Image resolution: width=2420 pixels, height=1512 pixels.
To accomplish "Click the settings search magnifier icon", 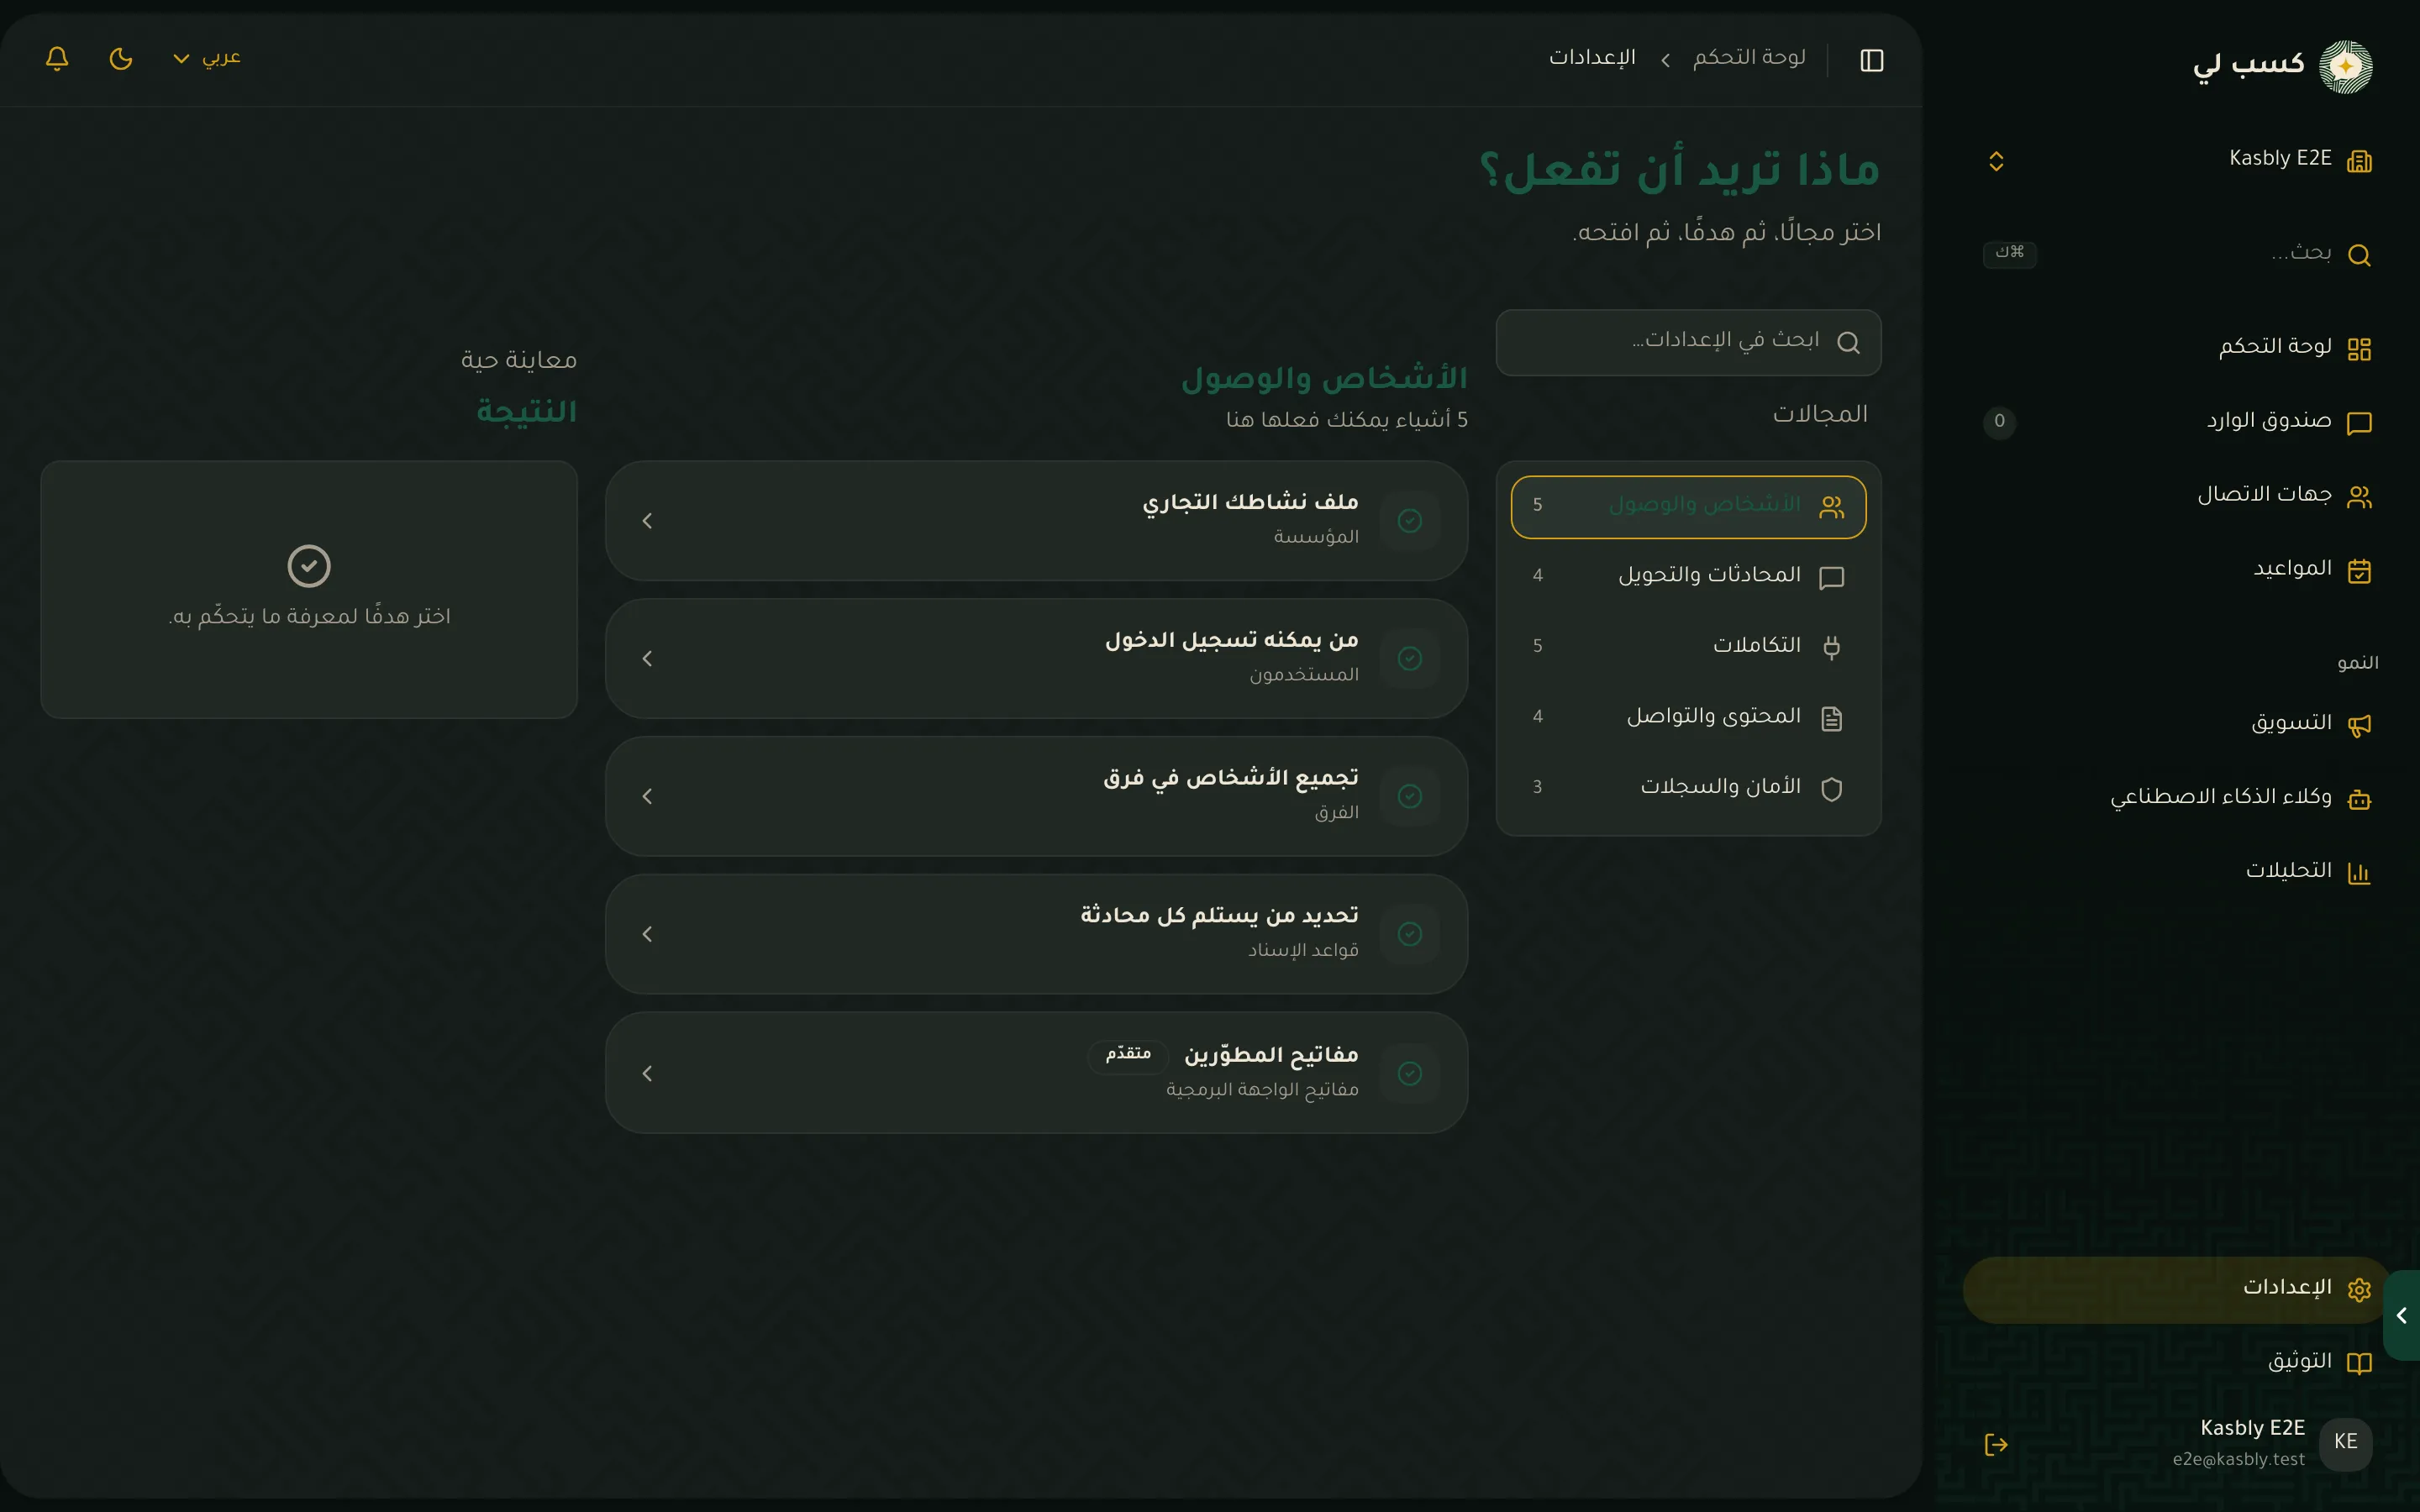I will coord(1848,343).
